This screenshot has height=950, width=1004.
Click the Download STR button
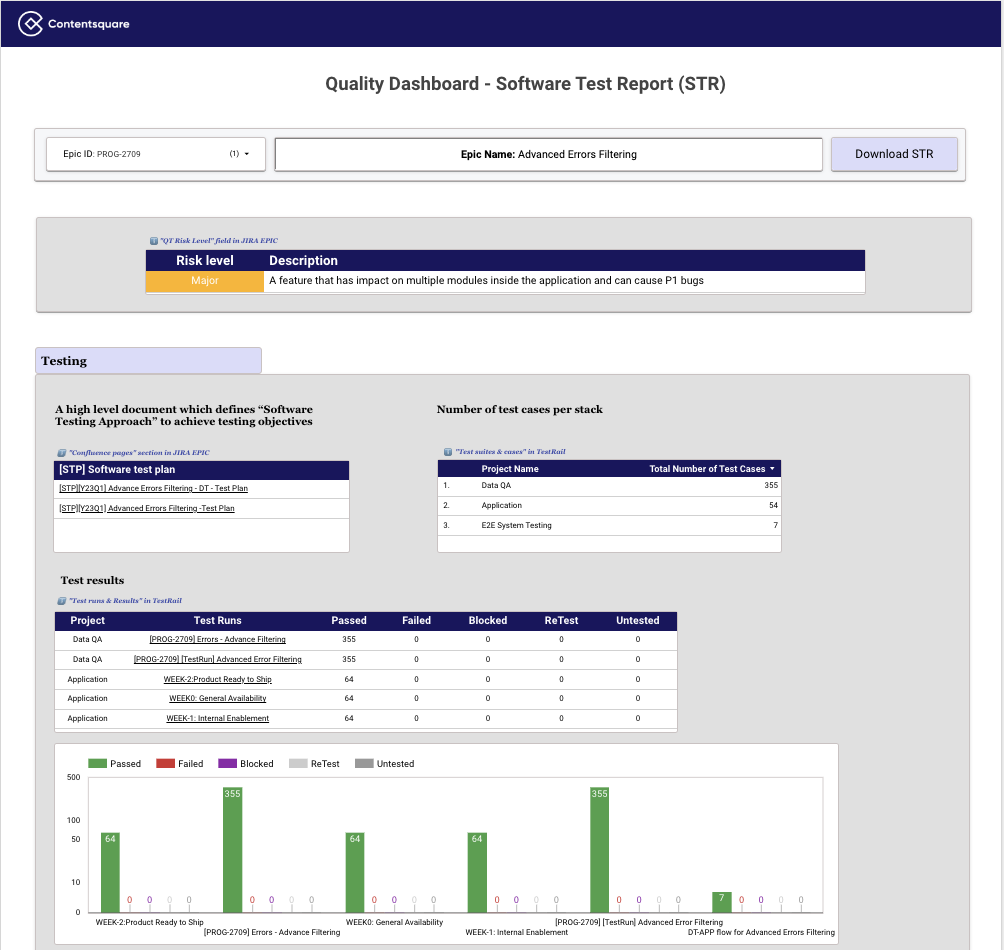tap(893, 153)
